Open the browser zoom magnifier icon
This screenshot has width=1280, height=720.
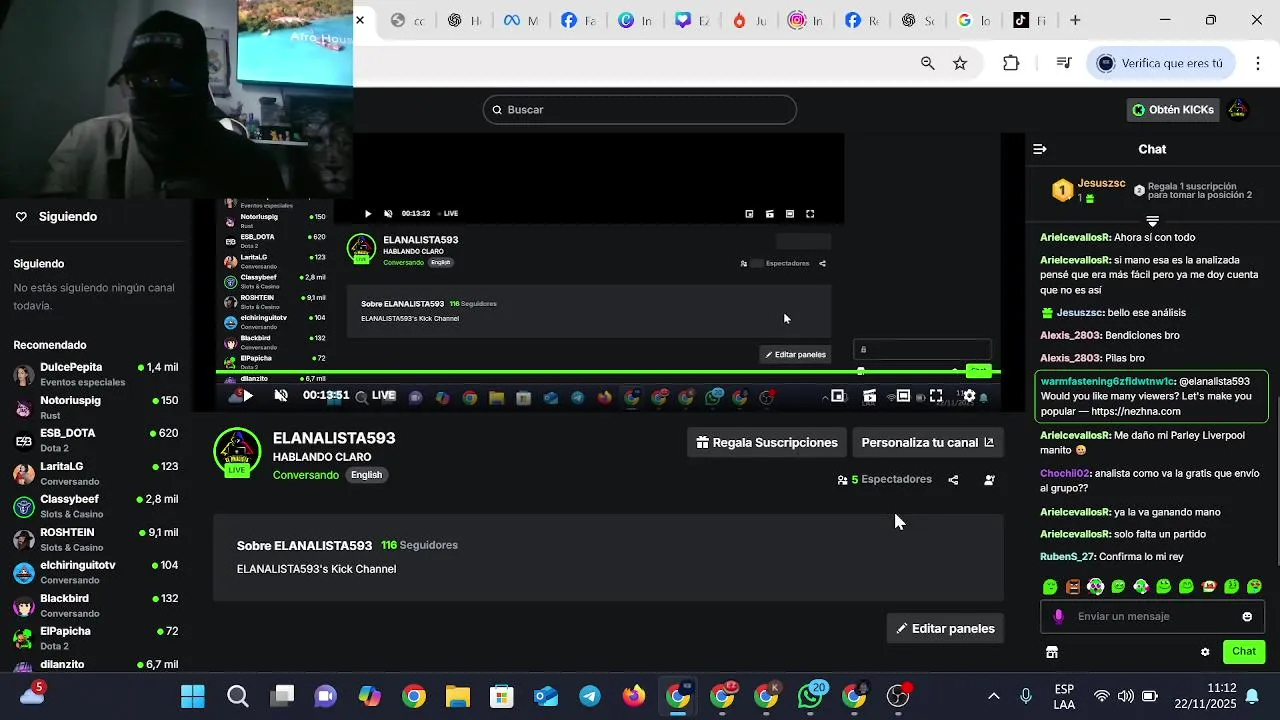(x=927, y=63)
